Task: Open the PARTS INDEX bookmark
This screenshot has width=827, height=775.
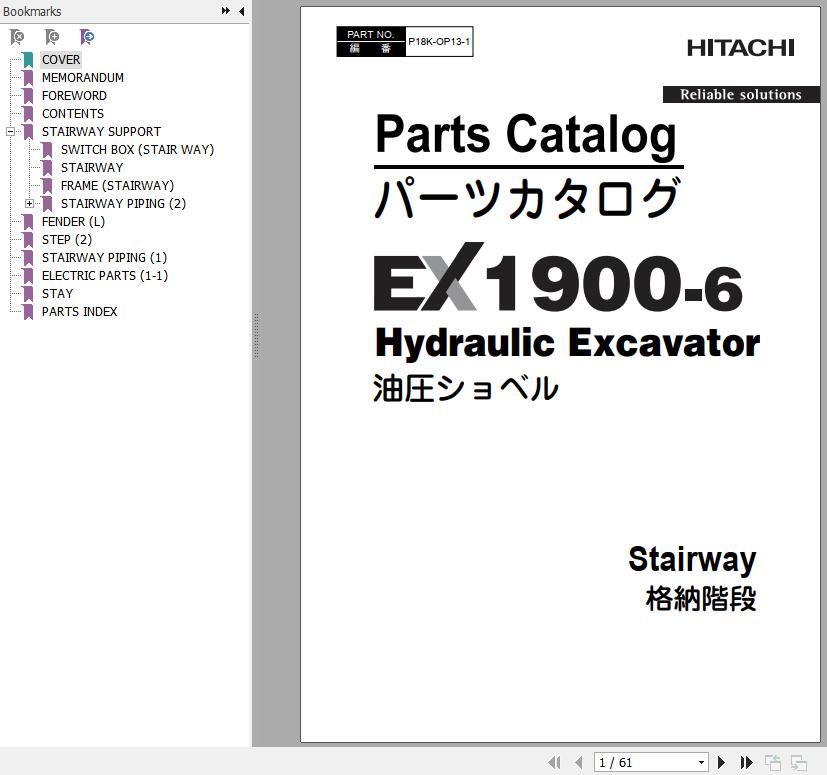Action: 80,311
